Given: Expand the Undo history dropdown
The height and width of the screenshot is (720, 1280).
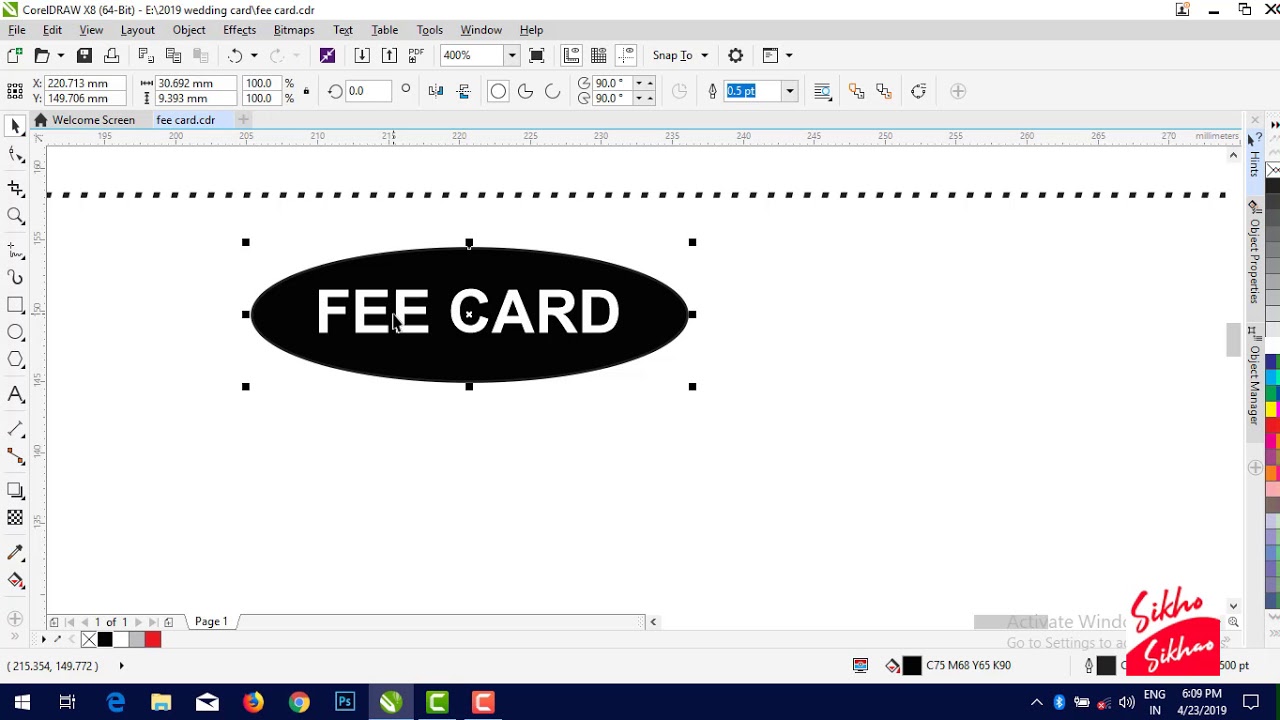Looking at the screenshot, I should point(254,56).
